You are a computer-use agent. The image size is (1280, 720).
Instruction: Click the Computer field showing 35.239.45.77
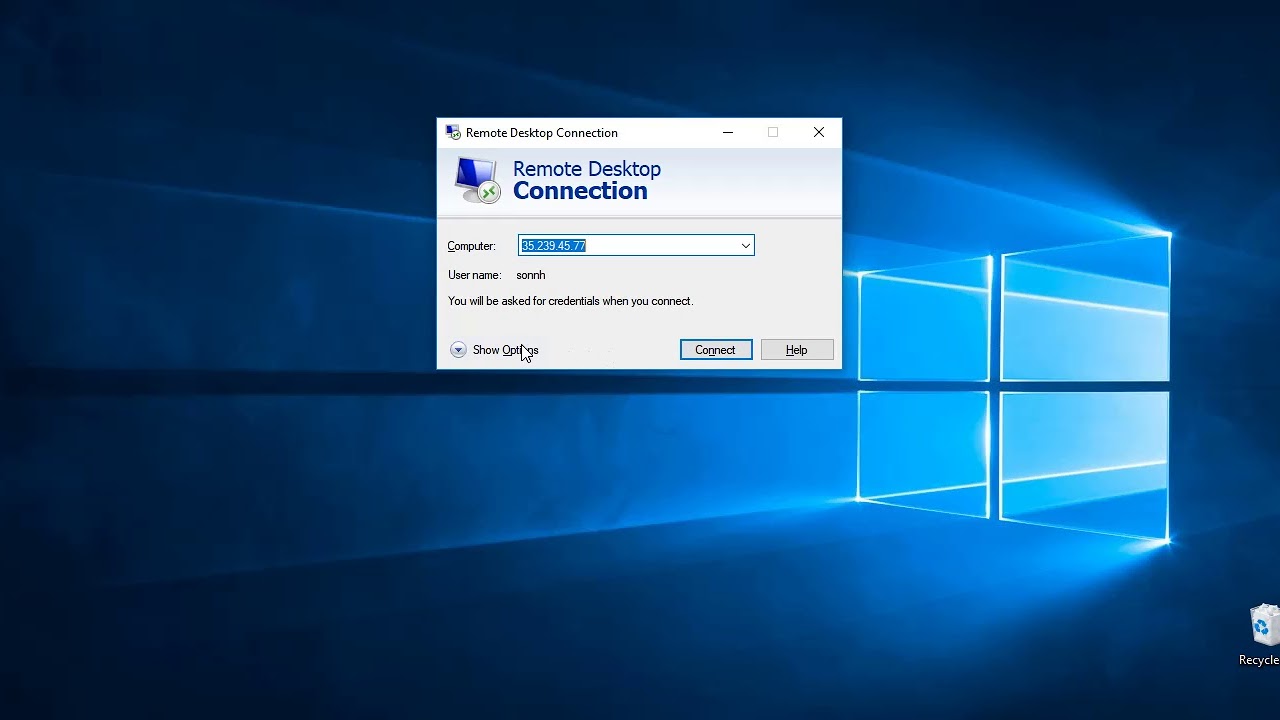pyautogui.click(x=636, y=246)
